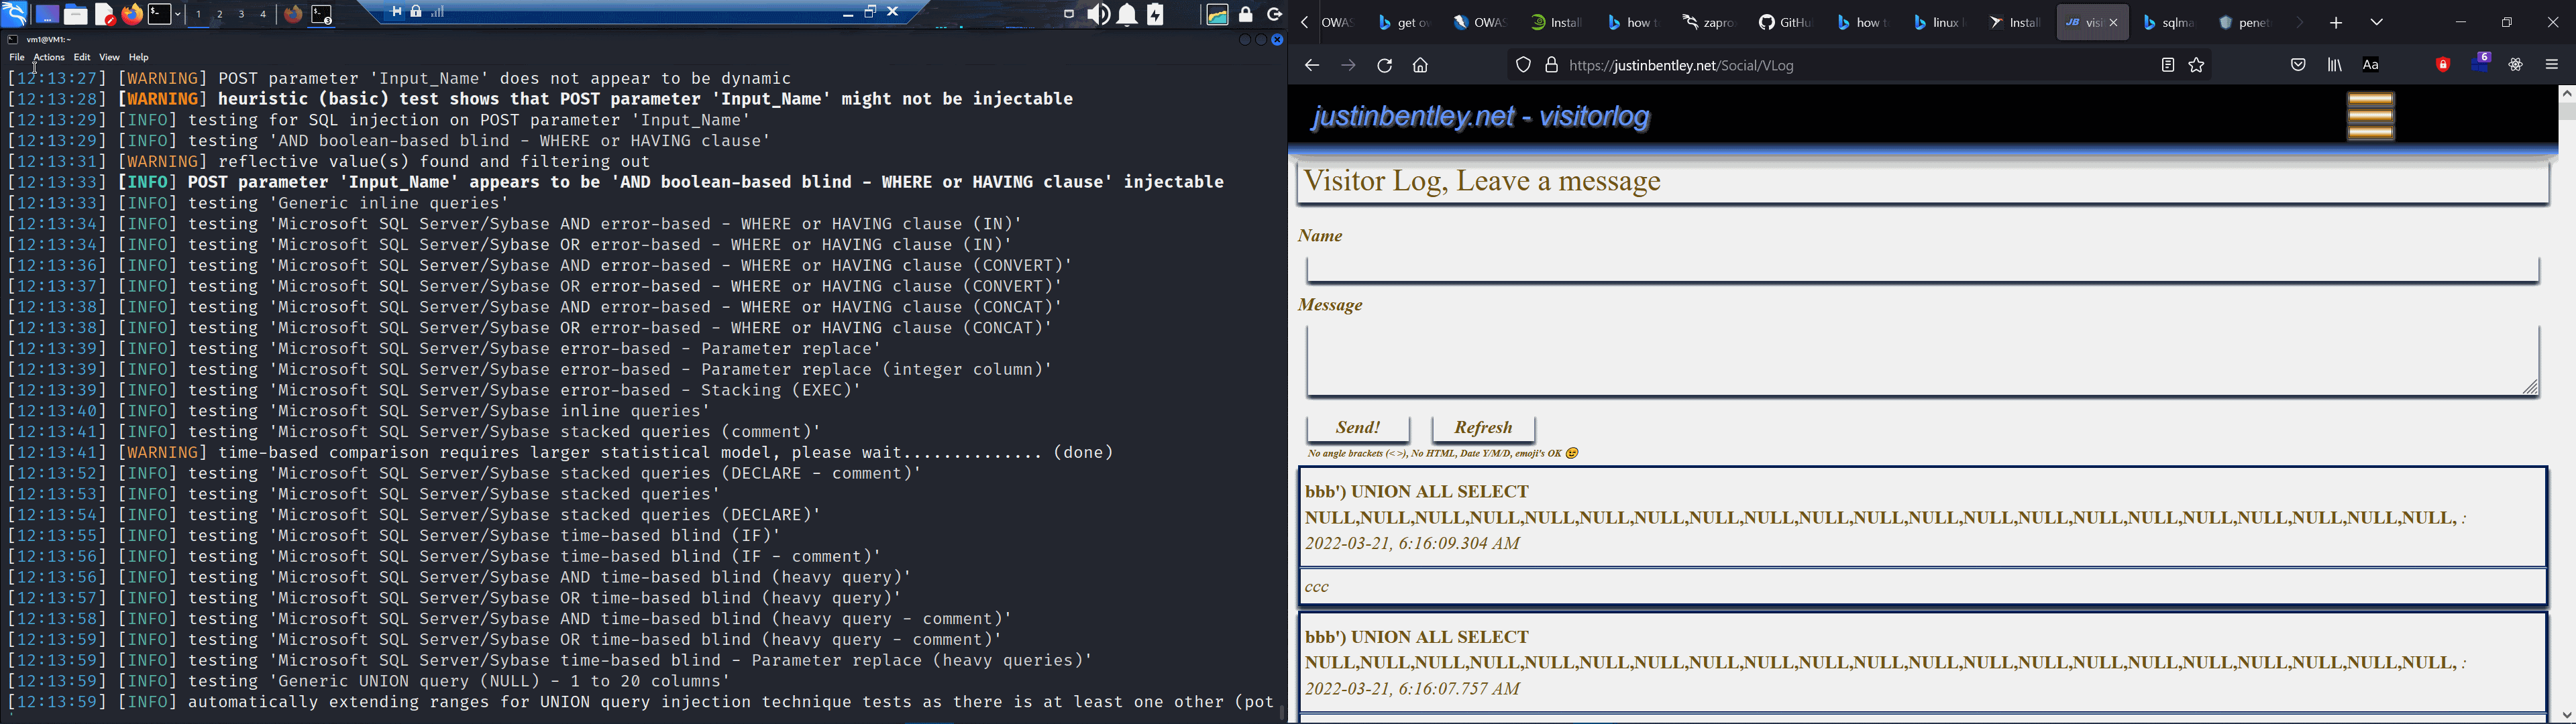Screen dimensions: 2576x724
Task: Reload the current page
Action: tap(1384, 66)
